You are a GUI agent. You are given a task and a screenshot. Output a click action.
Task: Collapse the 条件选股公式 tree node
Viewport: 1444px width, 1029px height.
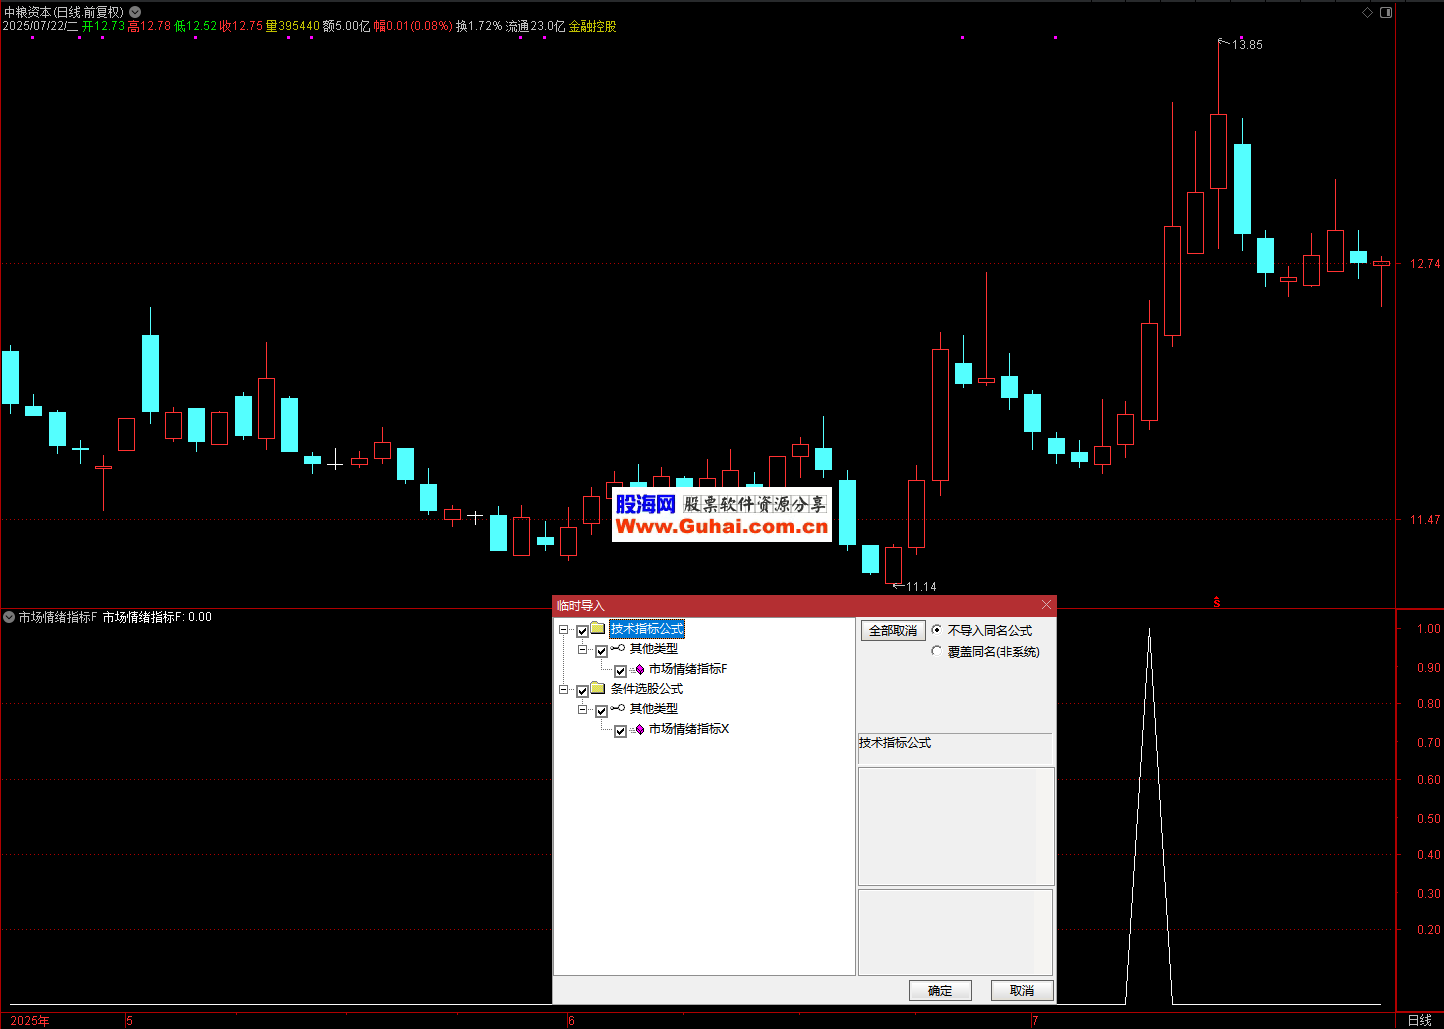[x=564, y=690]
